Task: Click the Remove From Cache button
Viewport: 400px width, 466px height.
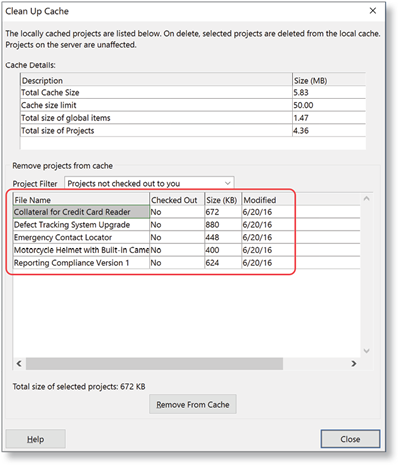Action: [193, 404]
